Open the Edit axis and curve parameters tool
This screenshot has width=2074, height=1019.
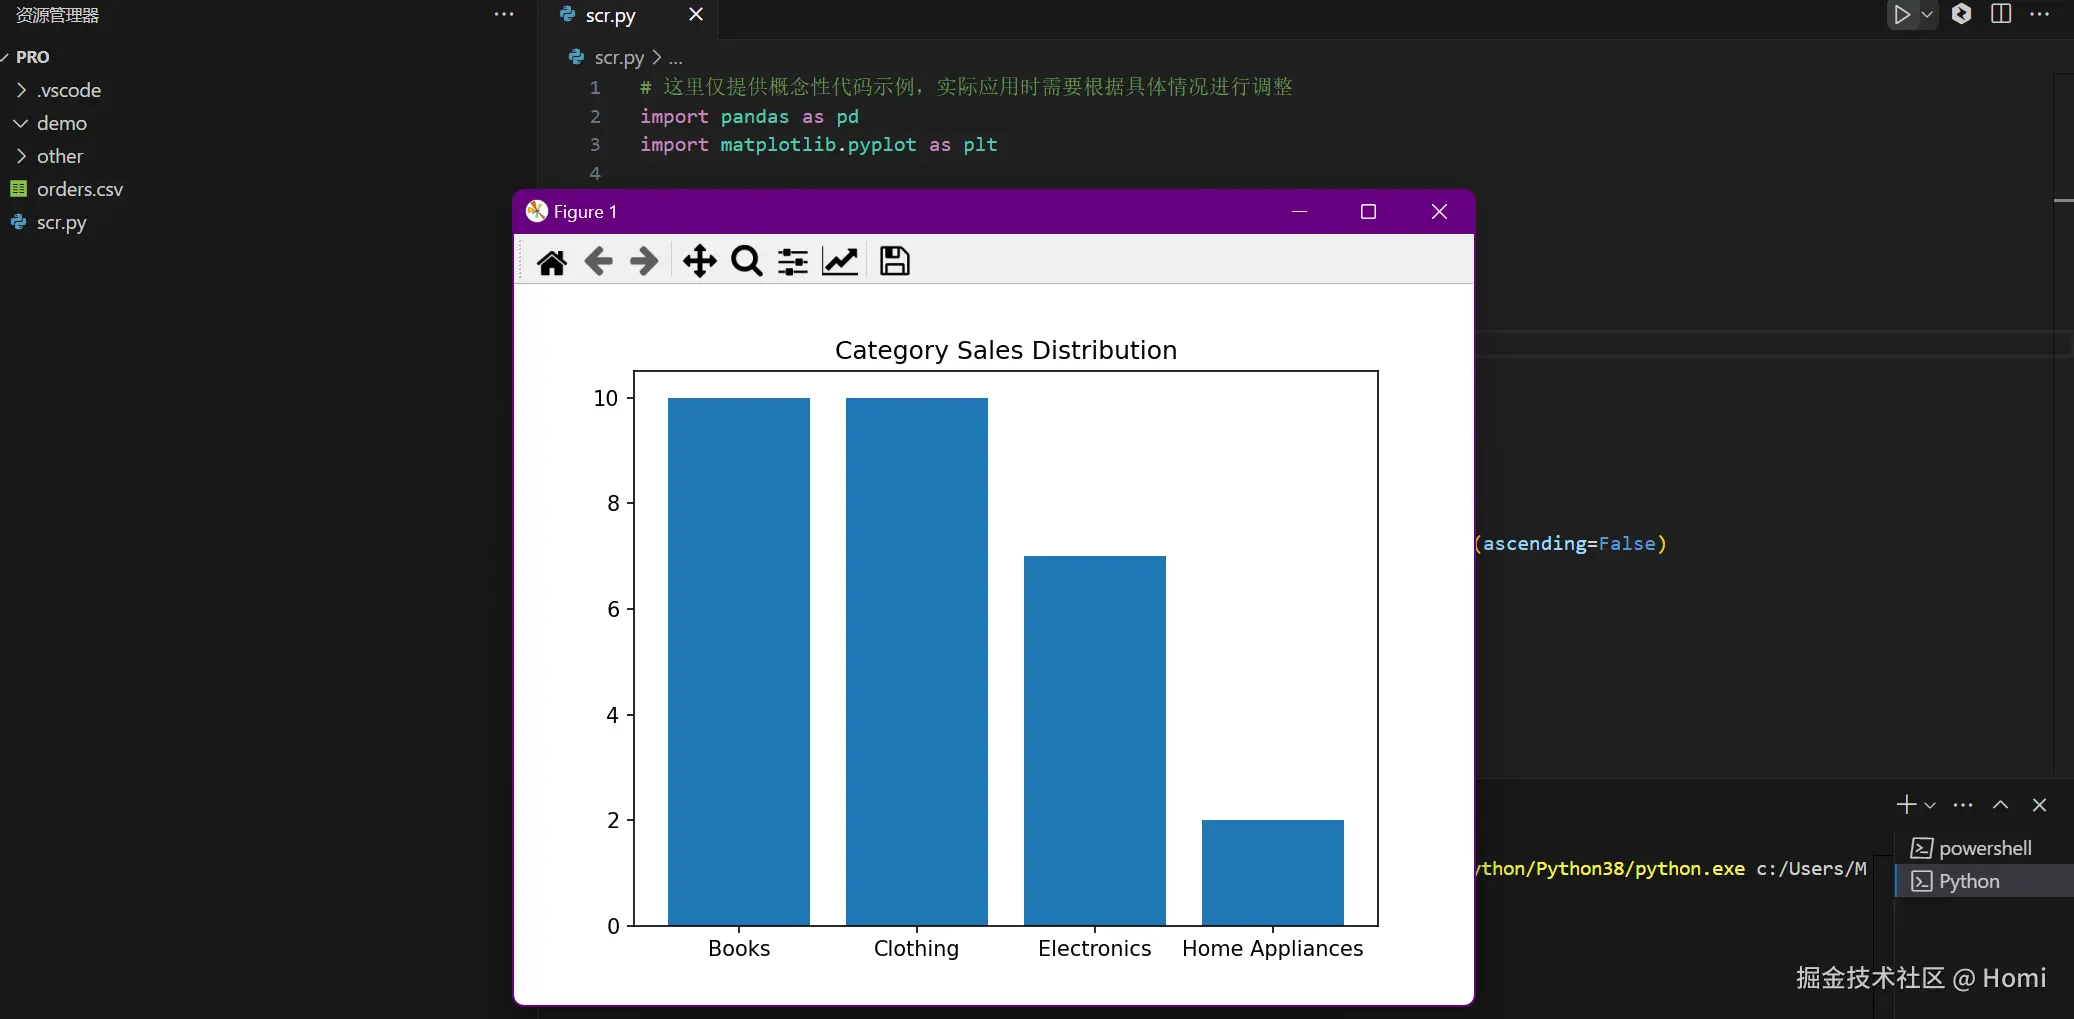point(840,262)
